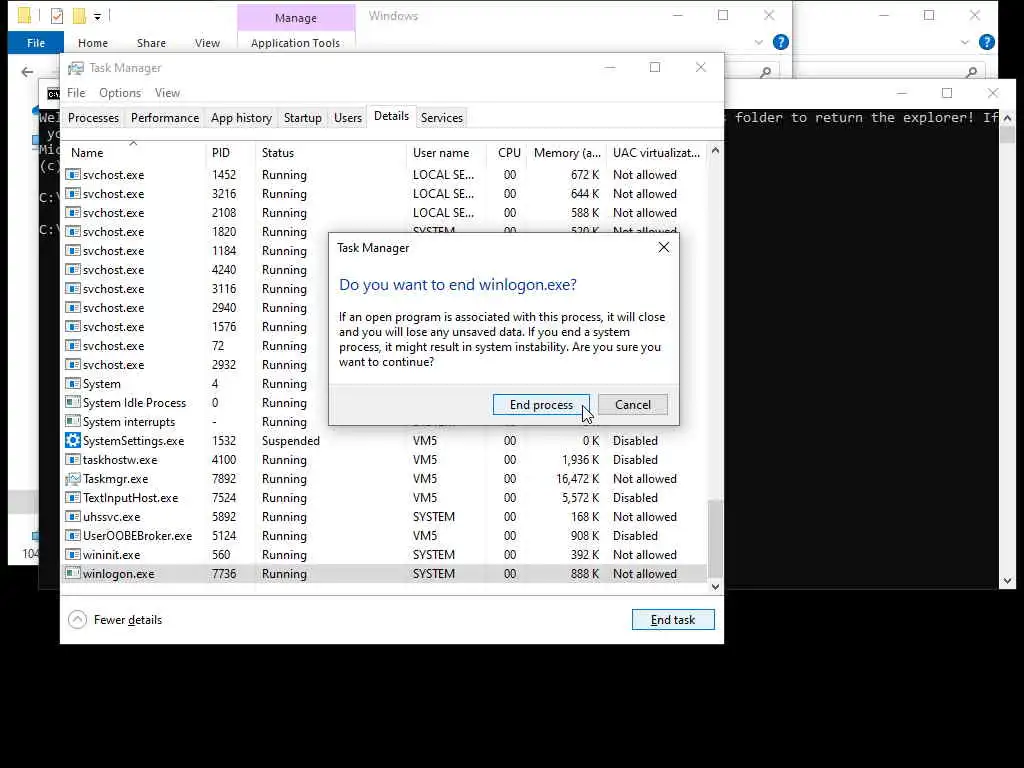The height and width of the screenshot is (768, 1024).
Task: Select svchost.exe row with PID 72
Action: tap(385, 345)
